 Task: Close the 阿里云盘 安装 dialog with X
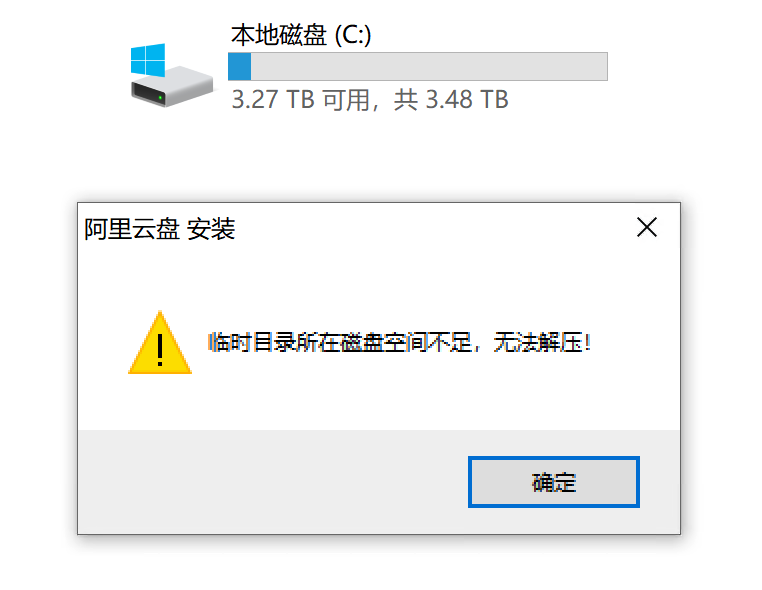pyautogui.click(x=647, y=227)
